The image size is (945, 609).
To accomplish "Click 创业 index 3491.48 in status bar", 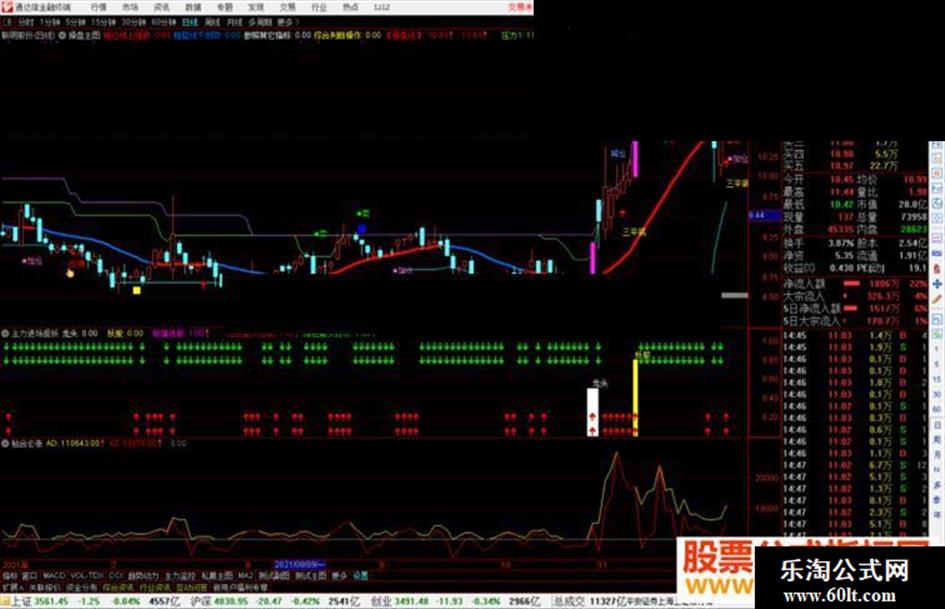I will (400, 601).
